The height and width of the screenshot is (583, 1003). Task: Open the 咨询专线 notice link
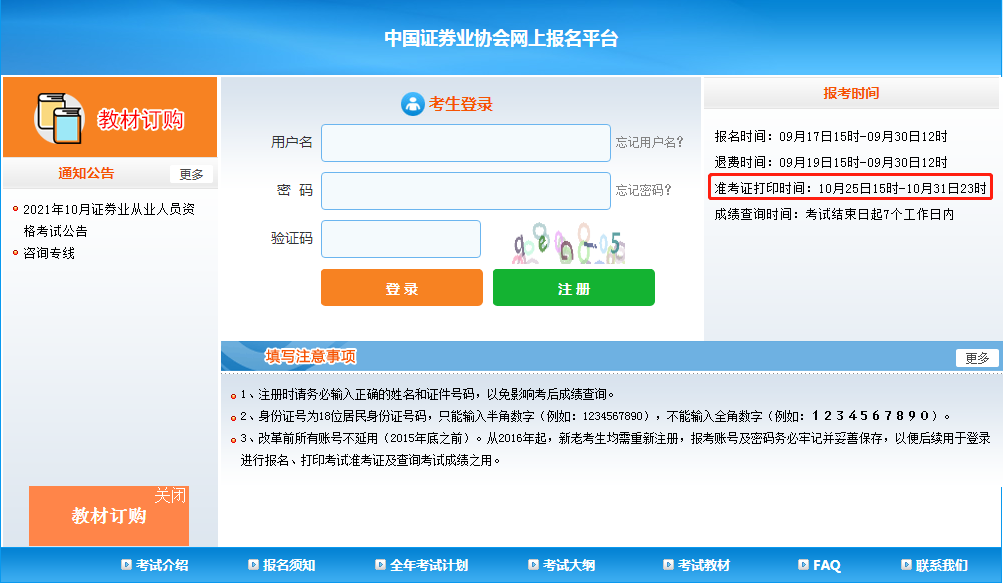[x=49, y=253]
